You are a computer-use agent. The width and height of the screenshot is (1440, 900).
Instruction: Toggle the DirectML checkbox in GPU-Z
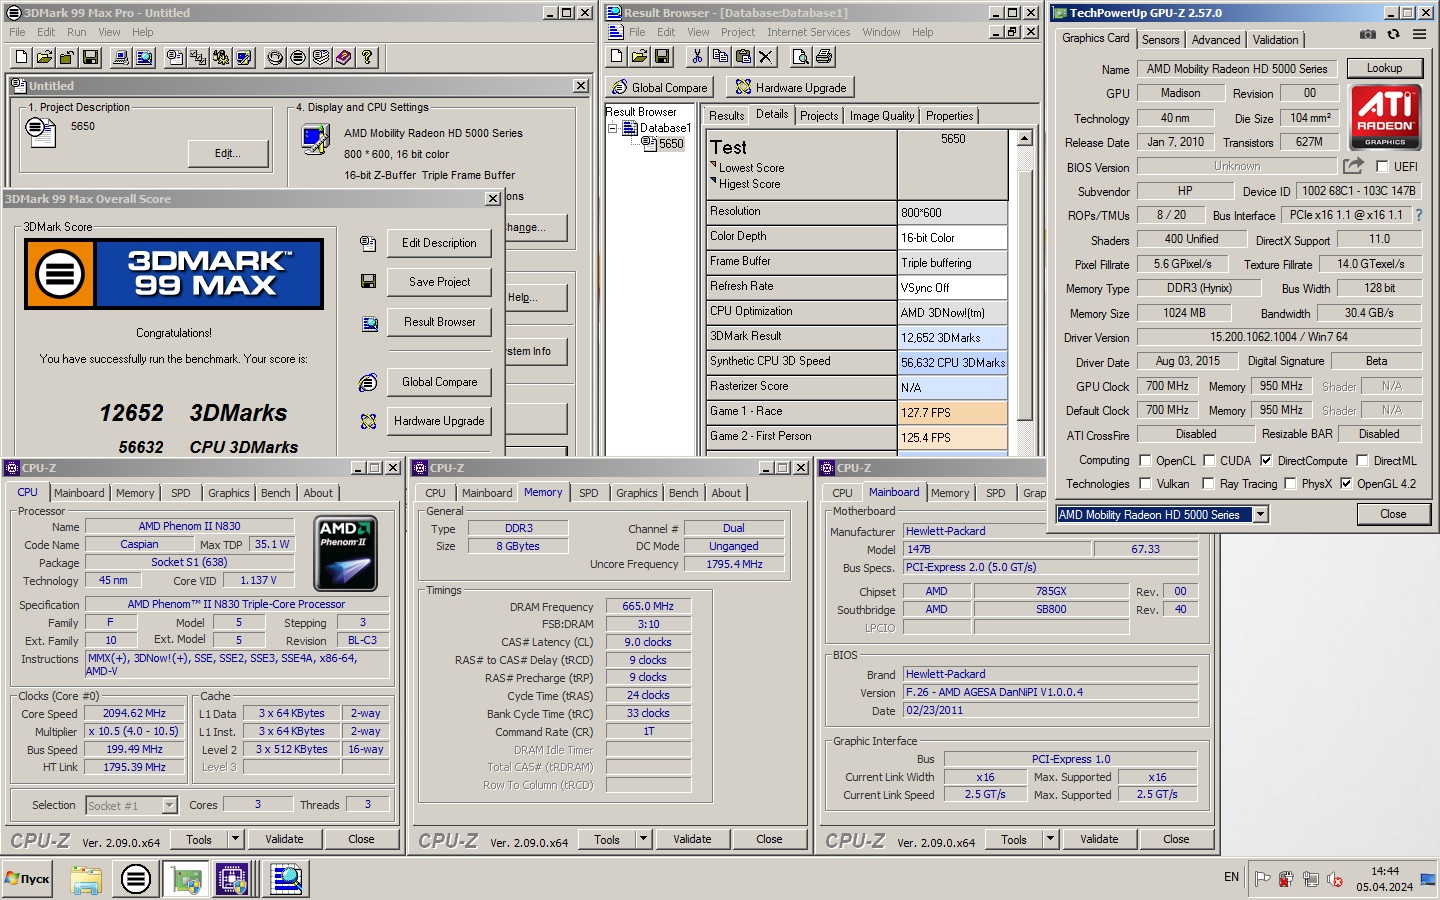[1362, 461]
